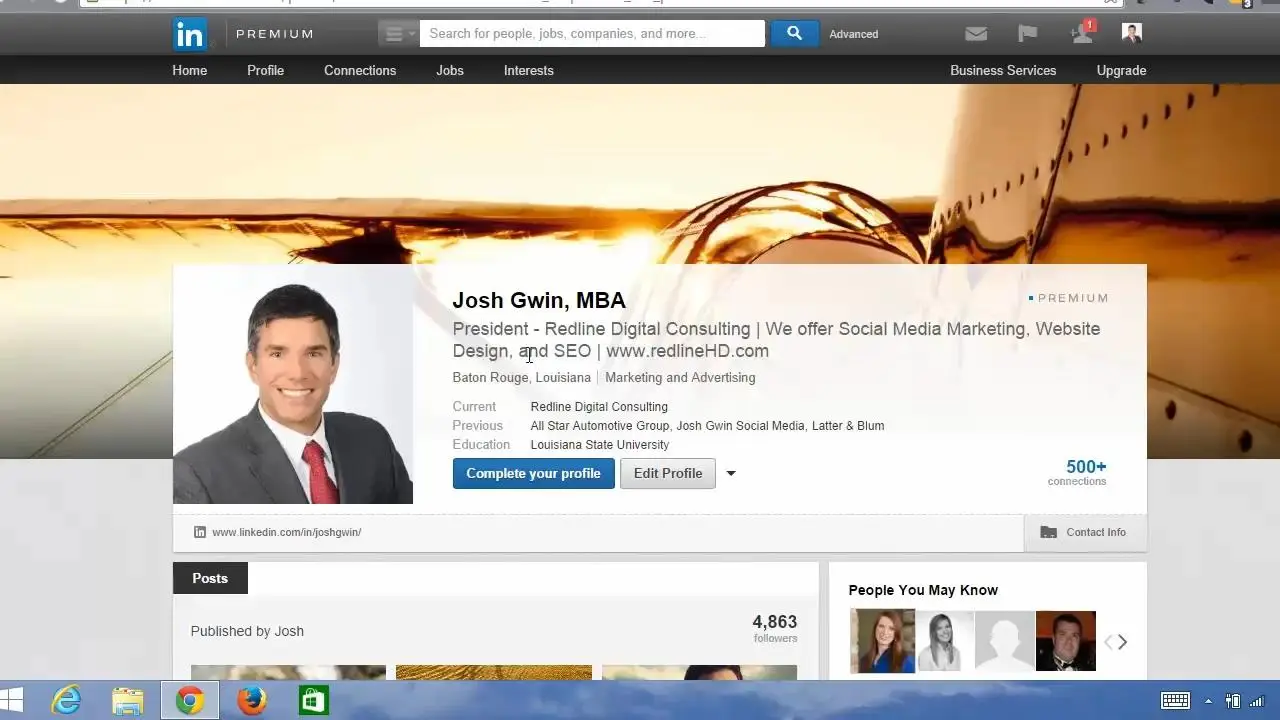Click Complete your profile button

pos(534,473)
